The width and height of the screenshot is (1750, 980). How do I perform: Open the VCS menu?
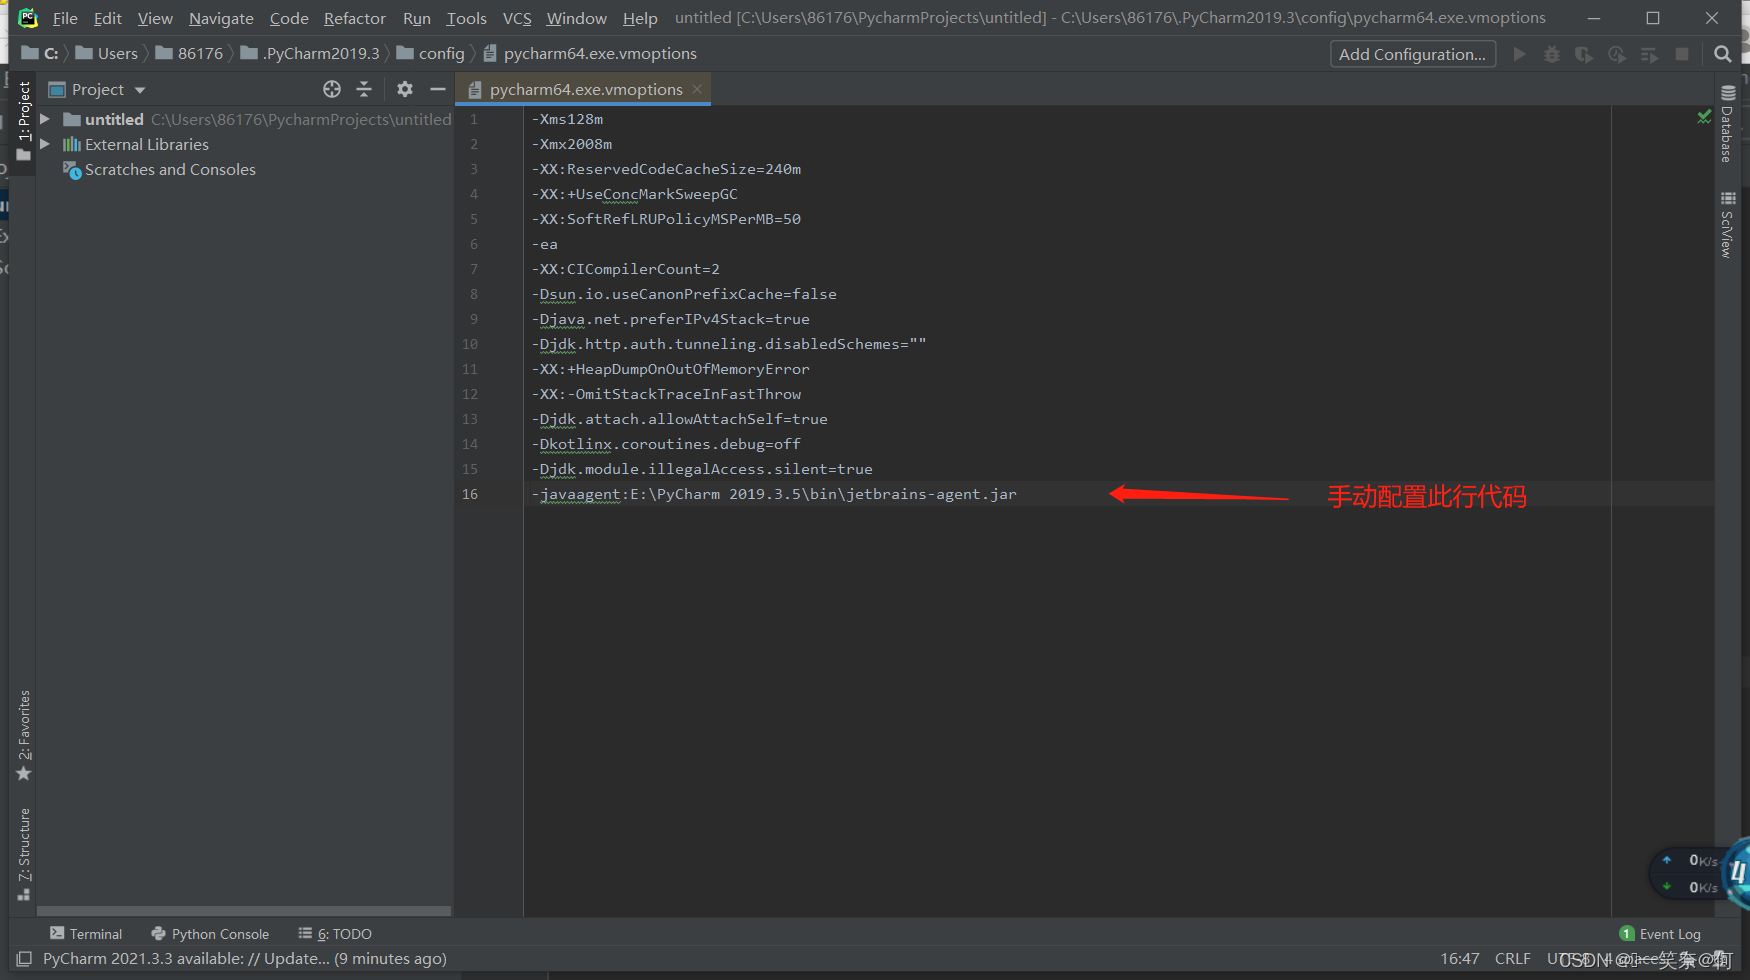pos(517,18)
